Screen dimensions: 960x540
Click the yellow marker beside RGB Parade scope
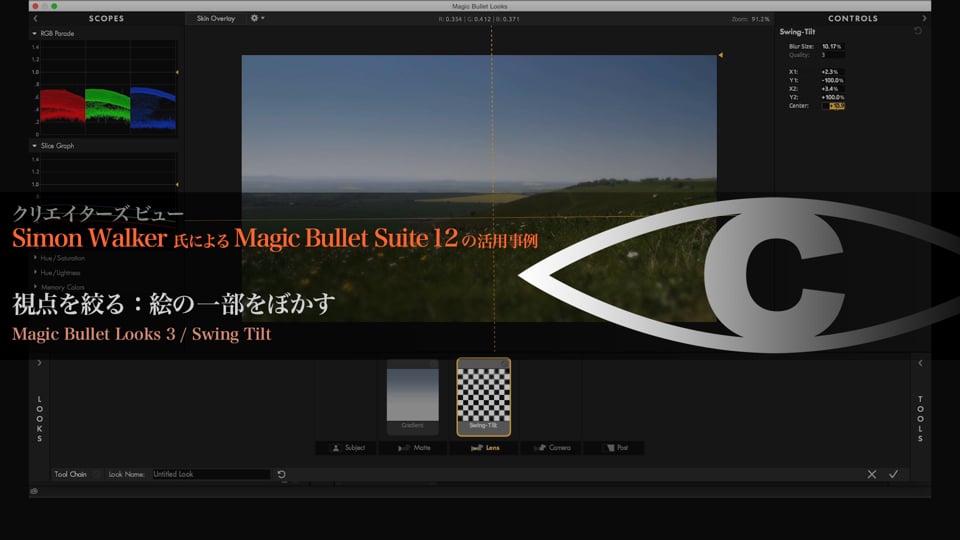click(x=178, y=72)
